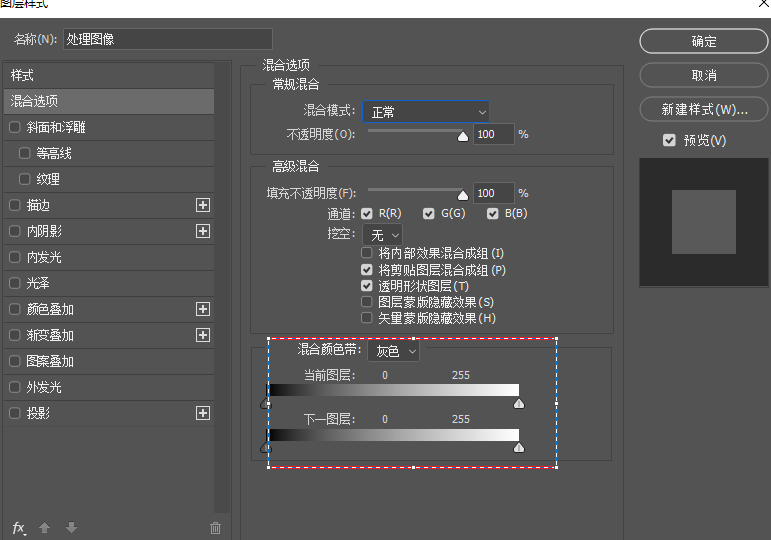This screenshot has height=540, width=771.
Task: Open the 混合模式 dropdown
Action: (425, 112)
